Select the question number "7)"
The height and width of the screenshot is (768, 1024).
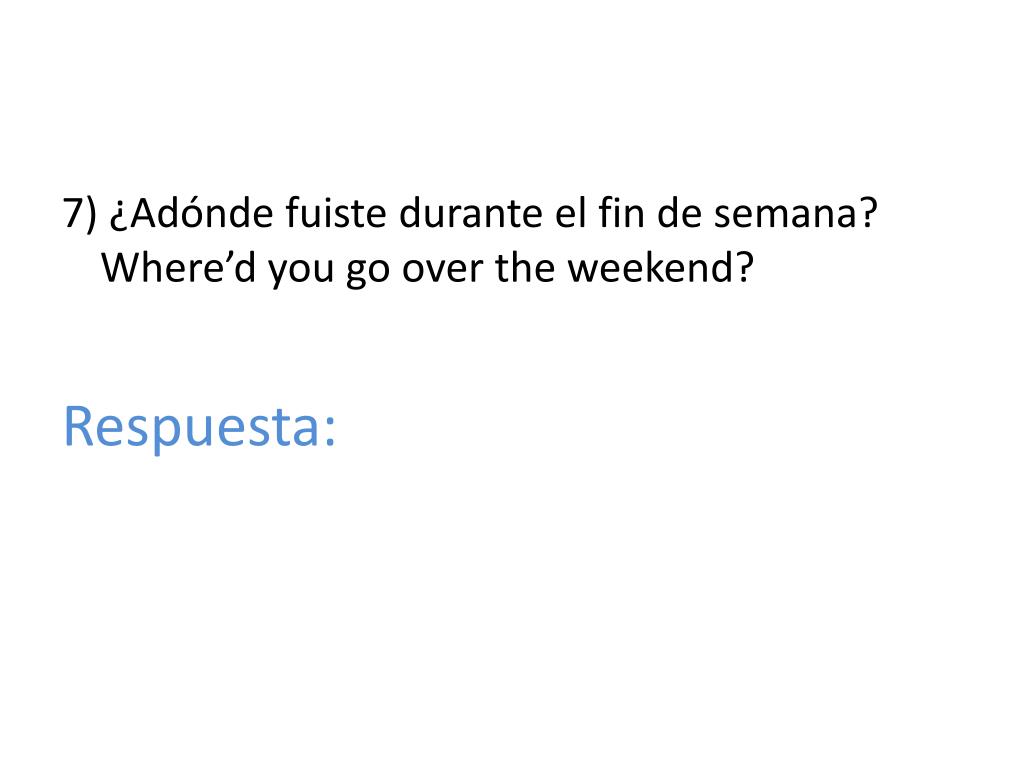point(80,213)
